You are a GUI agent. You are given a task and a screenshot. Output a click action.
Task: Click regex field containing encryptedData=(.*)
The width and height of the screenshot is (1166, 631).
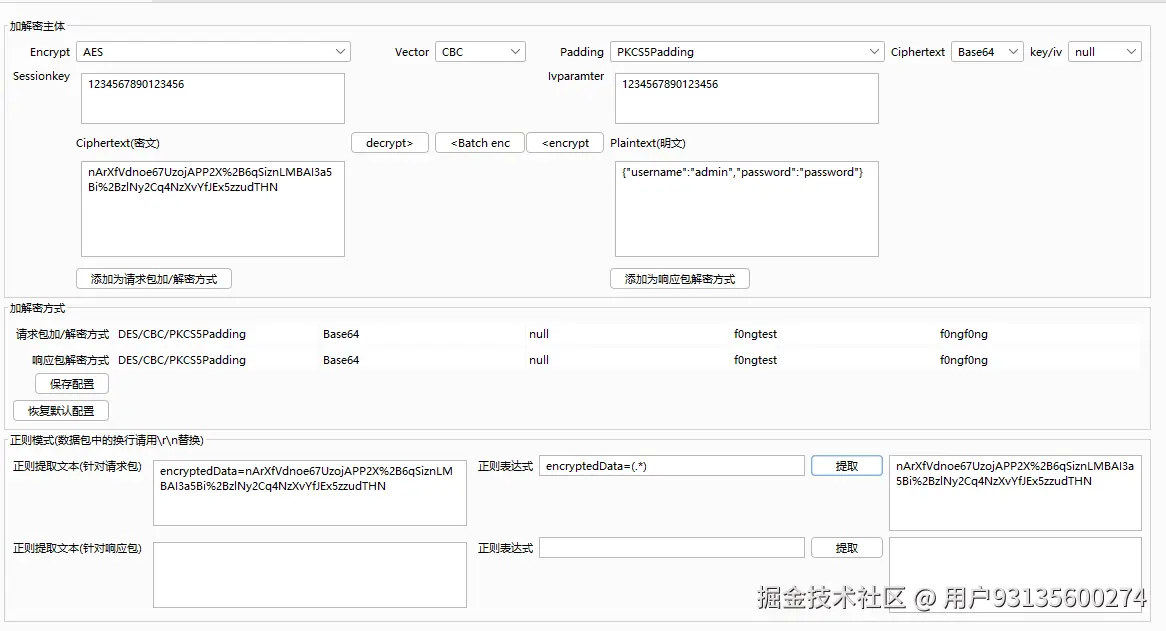point(671,466)
